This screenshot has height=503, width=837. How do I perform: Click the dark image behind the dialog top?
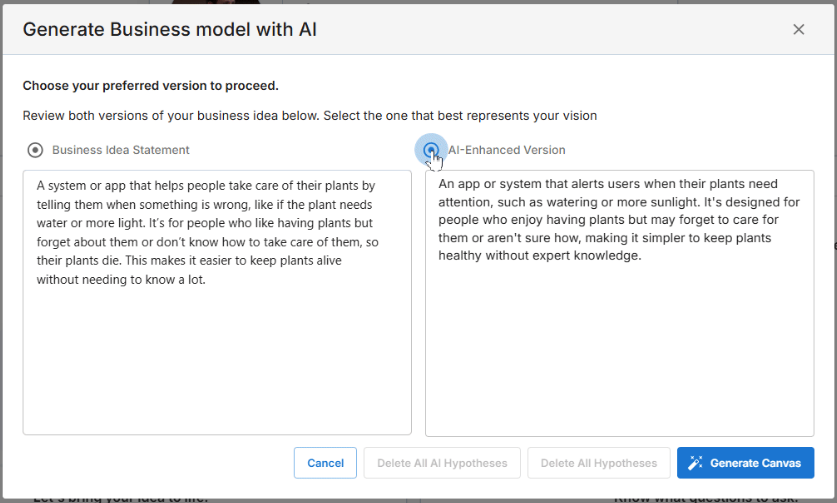[216, 2]
